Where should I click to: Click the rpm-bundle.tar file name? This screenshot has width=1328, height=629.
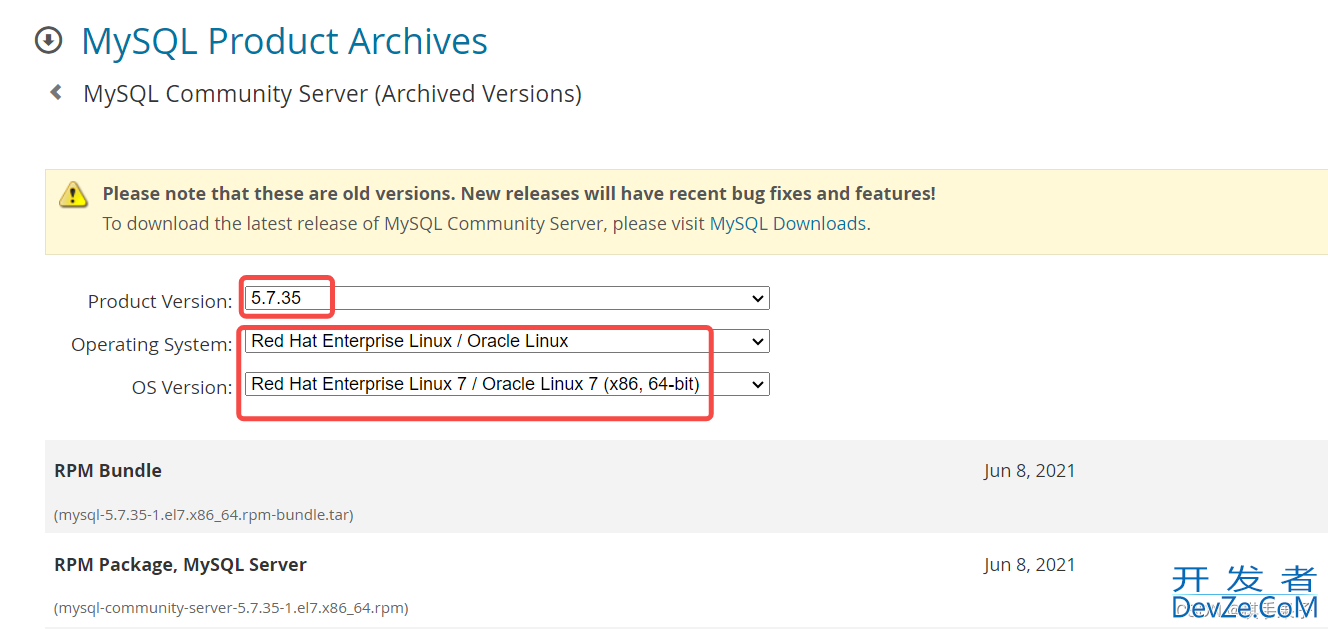(204, 515)
